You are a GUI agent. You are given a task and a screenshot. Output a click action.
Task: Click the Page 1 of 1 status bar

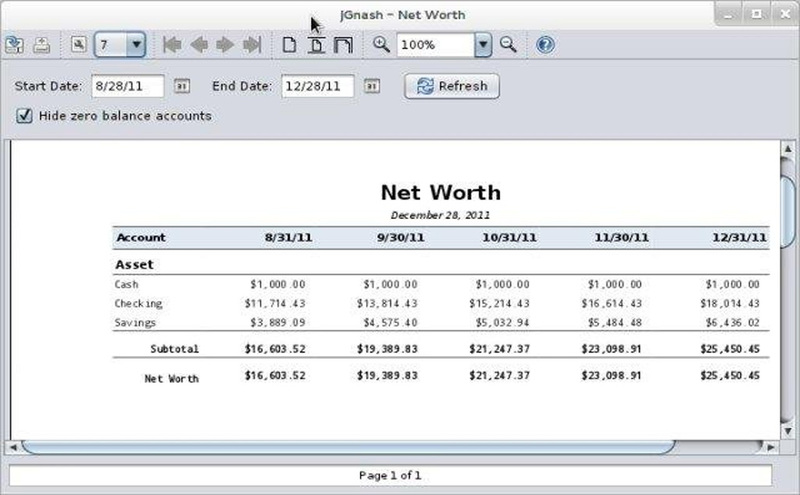(x=390, y=476)
